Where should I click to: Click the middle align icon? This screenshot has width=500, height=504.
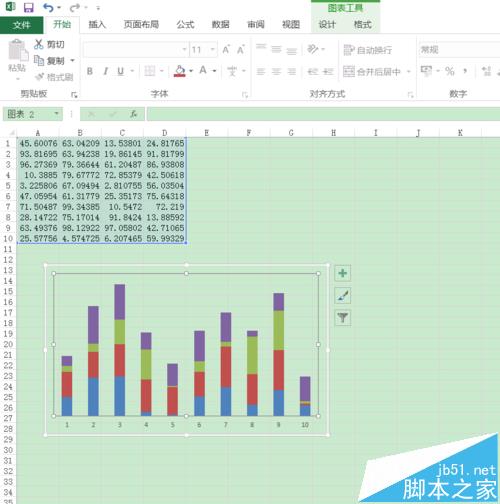coord(276,49)
